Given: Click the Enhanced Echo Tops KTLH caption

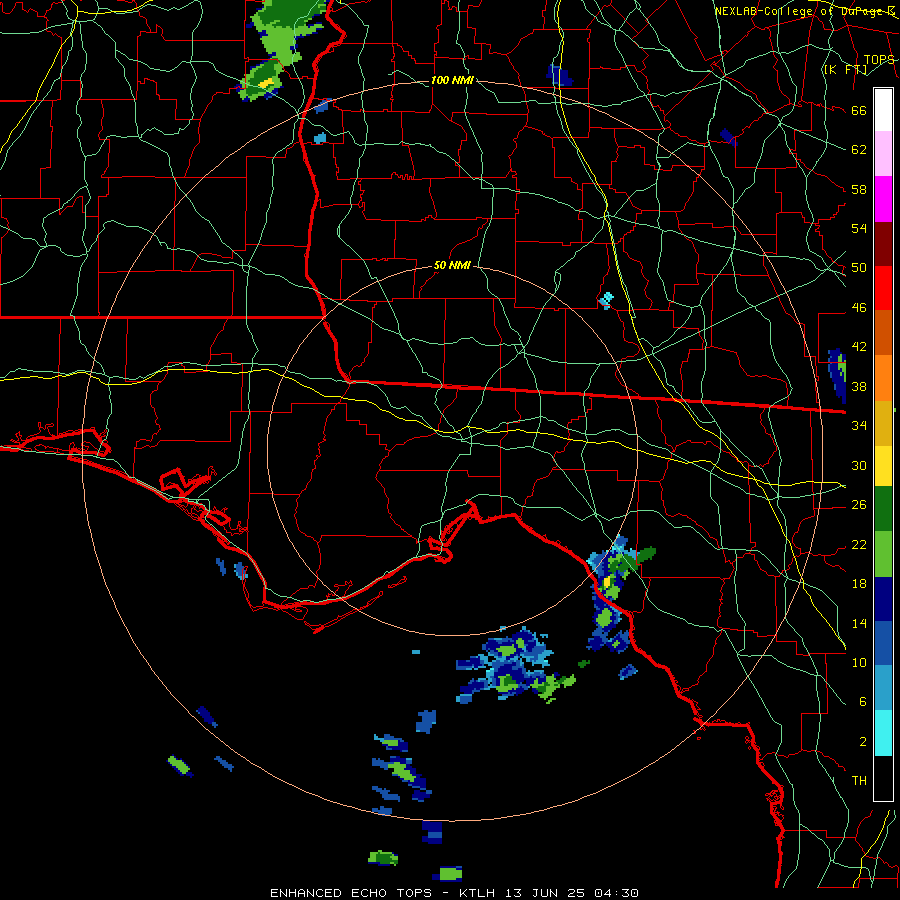Looking at the screenshot, I should [x=454, y=893].
